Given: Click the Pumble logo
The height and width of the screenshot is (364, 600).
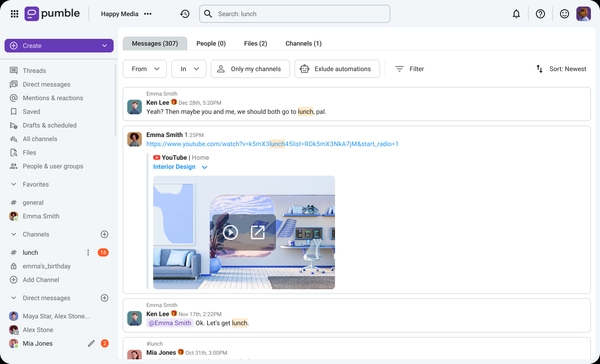Looking at the screenshot, I should (x=52, y=14).
